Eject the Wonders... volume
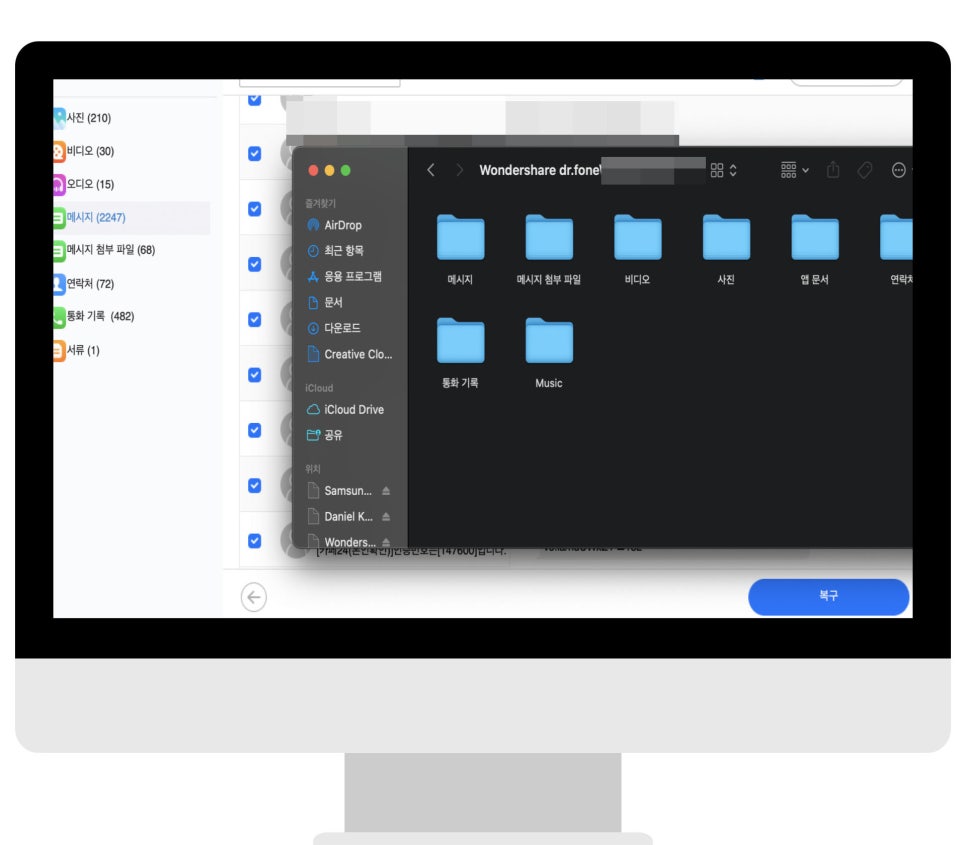 [386, 542]
